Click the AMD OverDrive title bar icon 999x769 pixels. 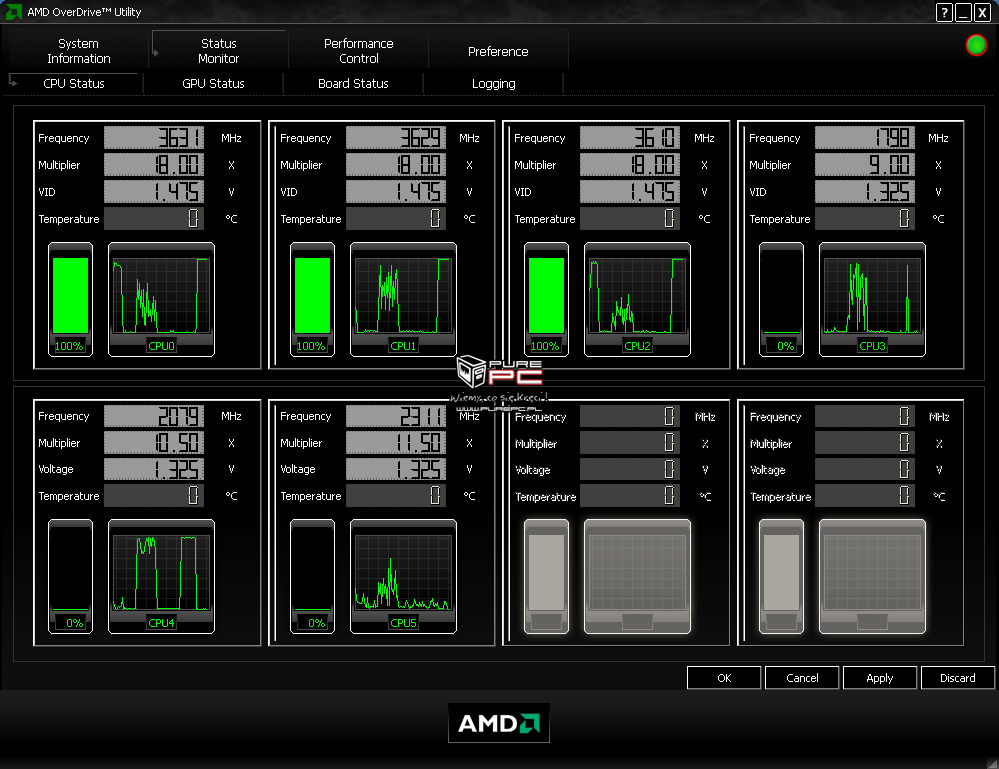[x=13, y=11]
